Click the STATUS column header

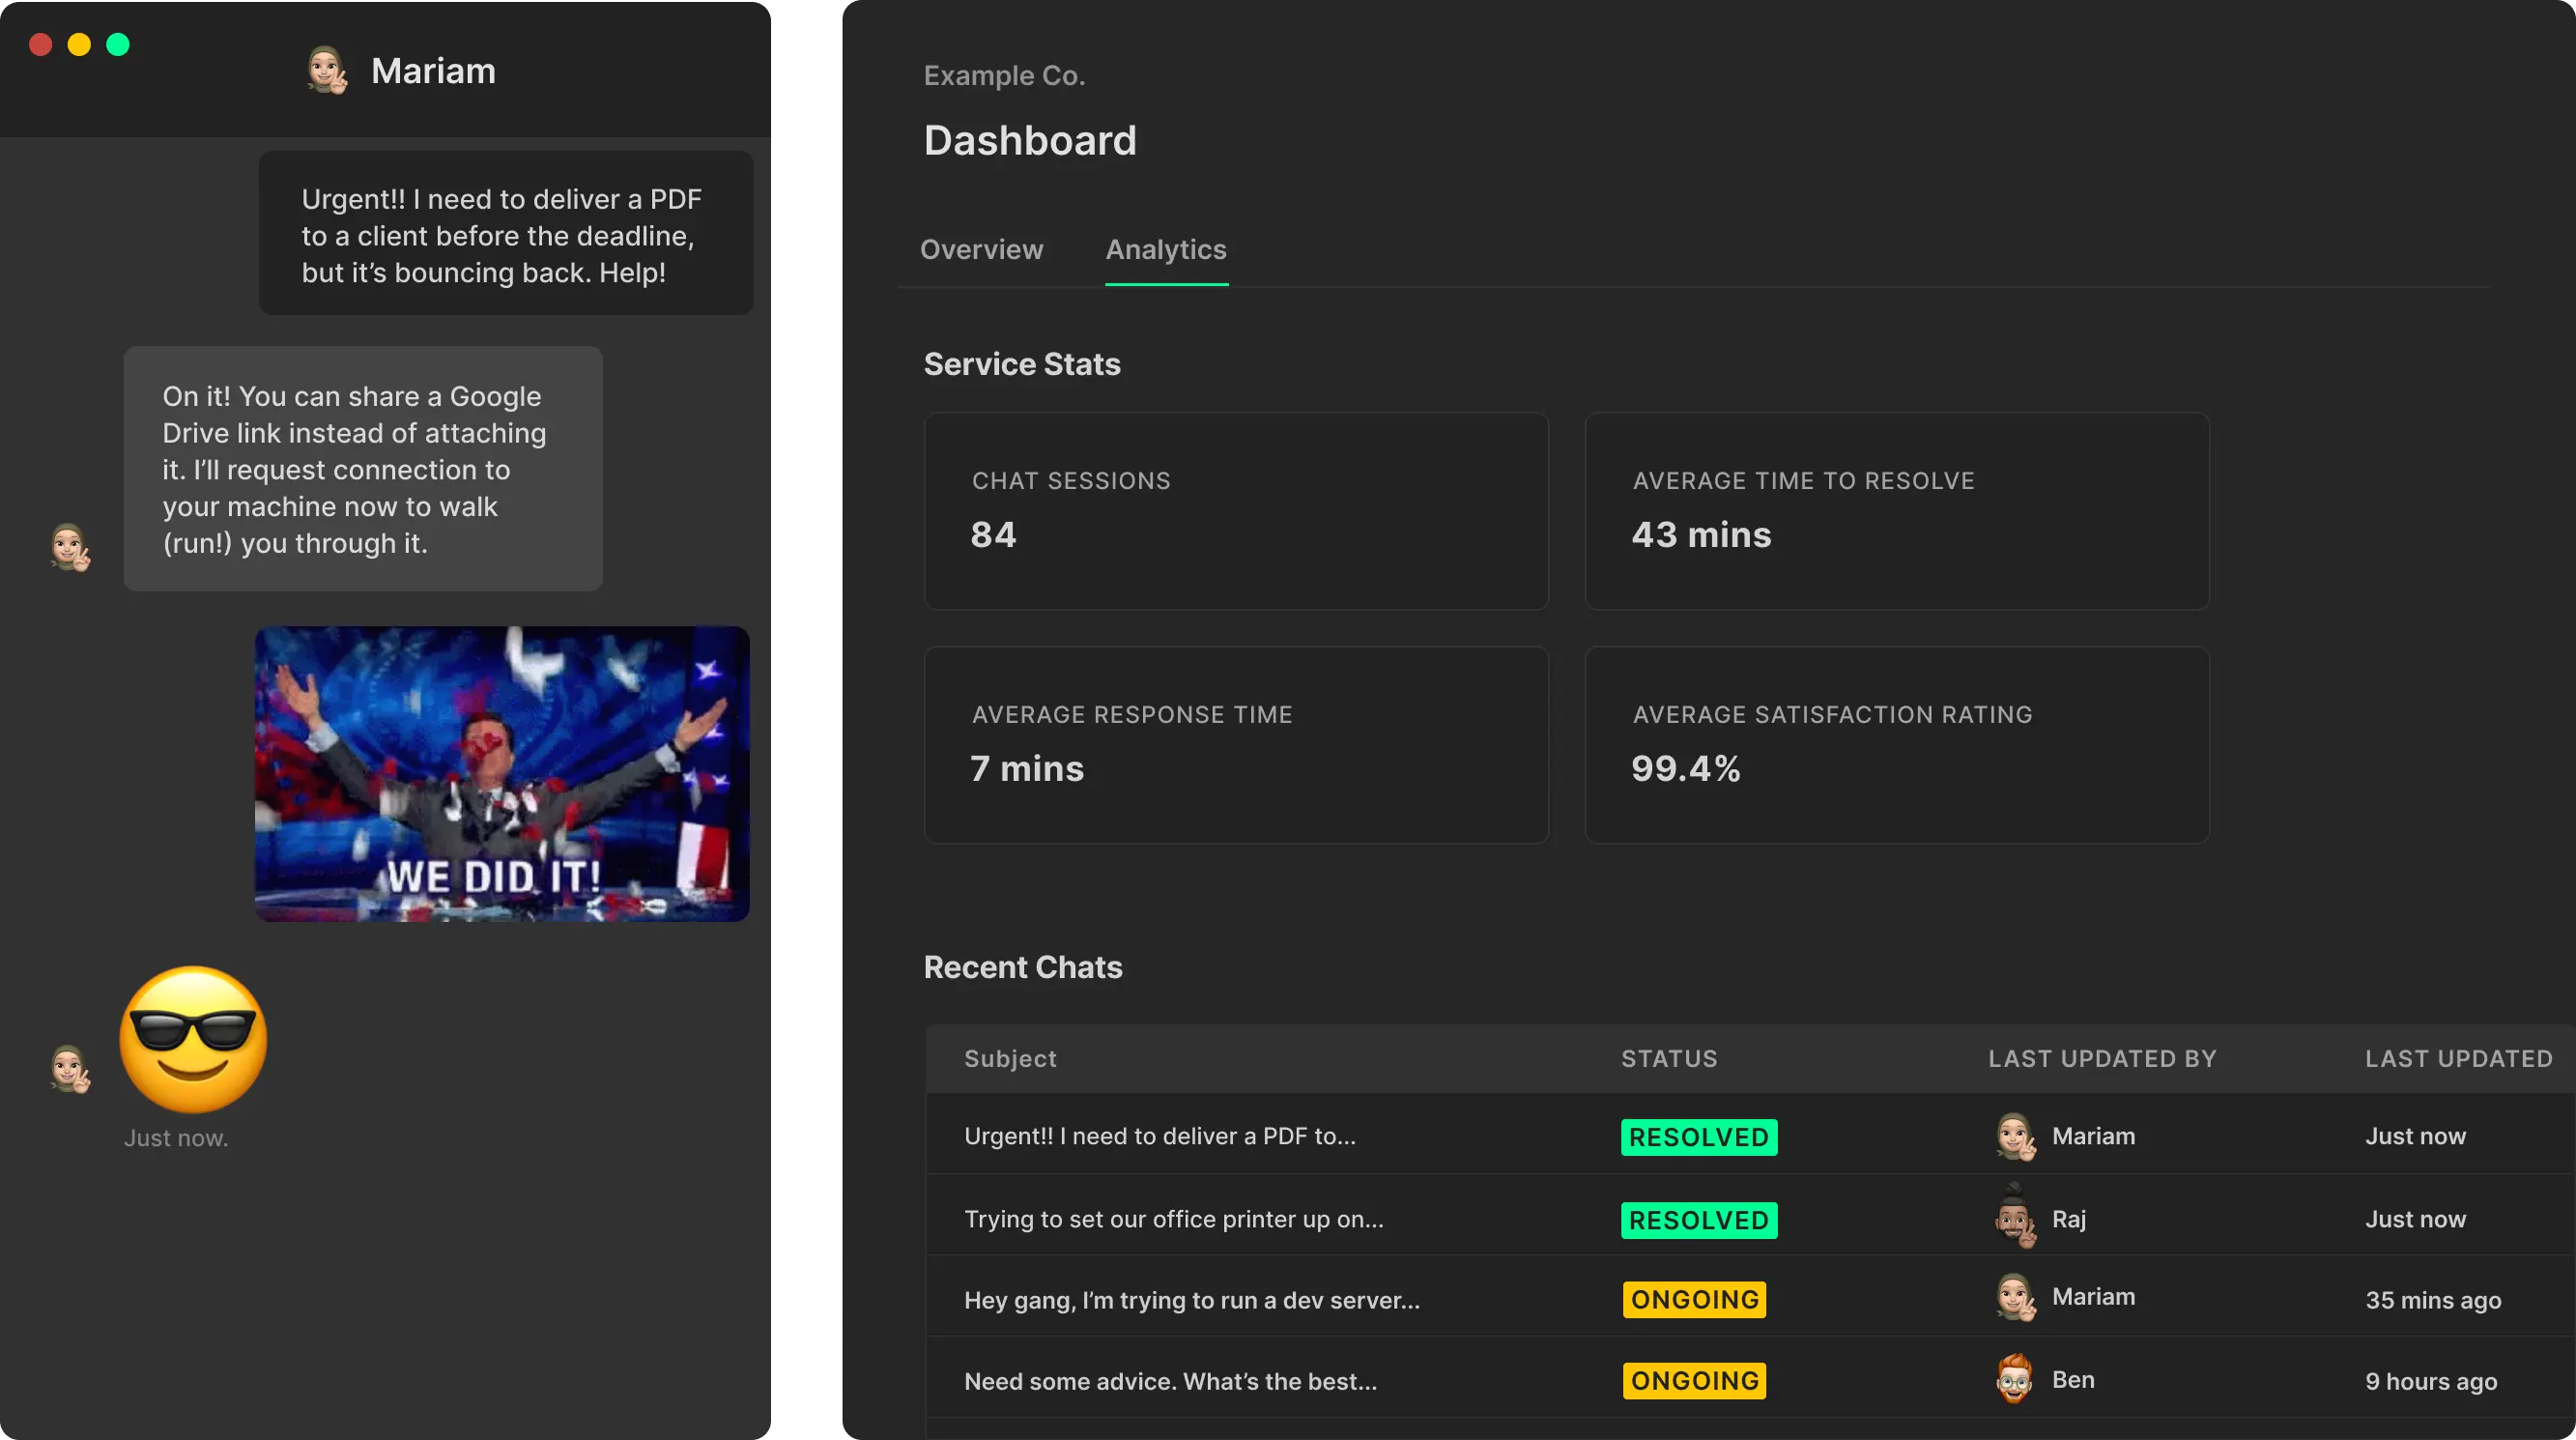[1668, 1059]
